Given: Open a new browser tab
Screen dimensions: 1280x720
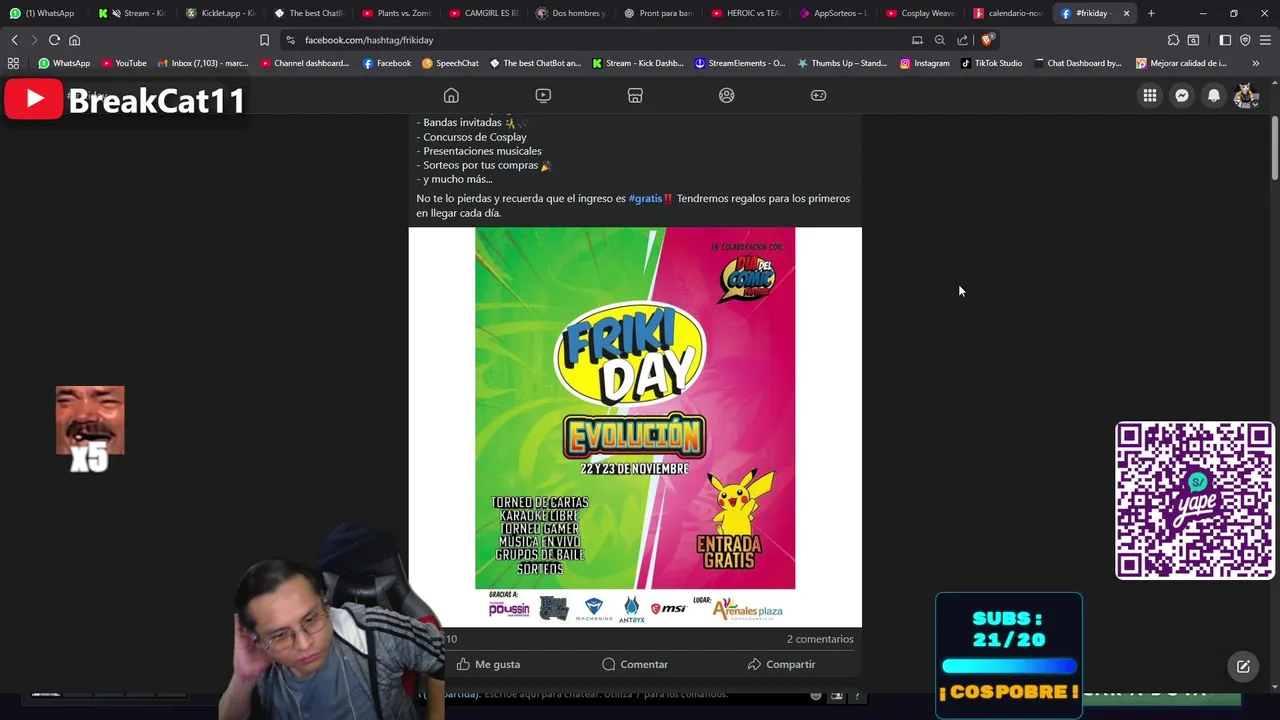Looking at the screenshot, I should point(1151,13).
